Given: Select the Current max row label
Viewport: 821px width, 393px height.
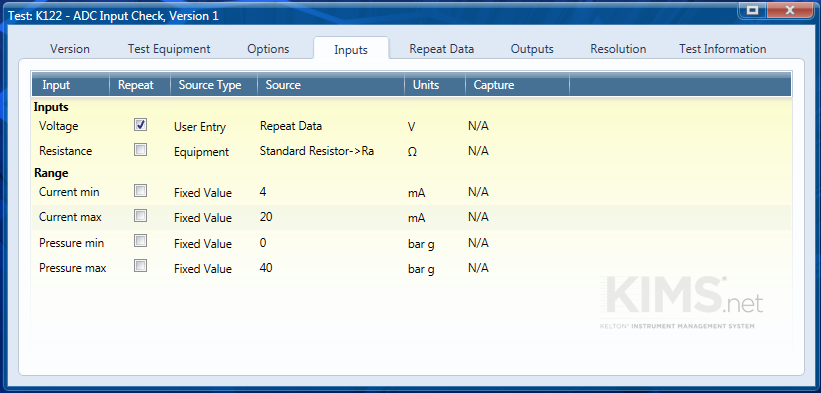Looking at the screenshot, I should tap(70, 217).
